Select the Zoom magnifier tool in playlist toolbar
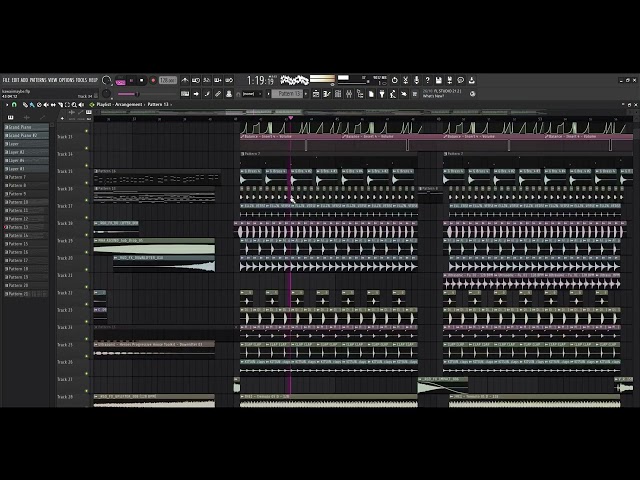 [74, 105]
